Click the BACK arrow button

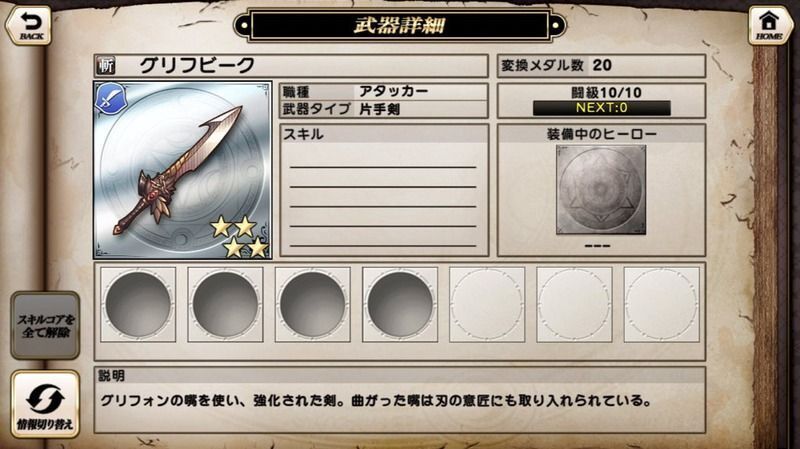tap(29, 26)
